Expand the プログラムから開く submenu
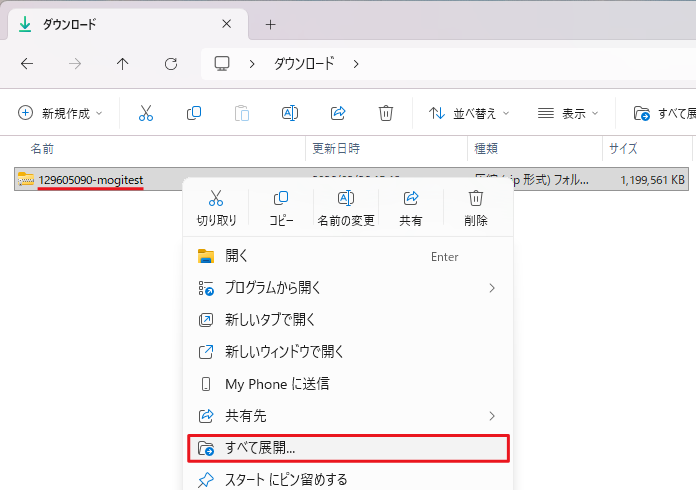 click(x=348, y=288)
